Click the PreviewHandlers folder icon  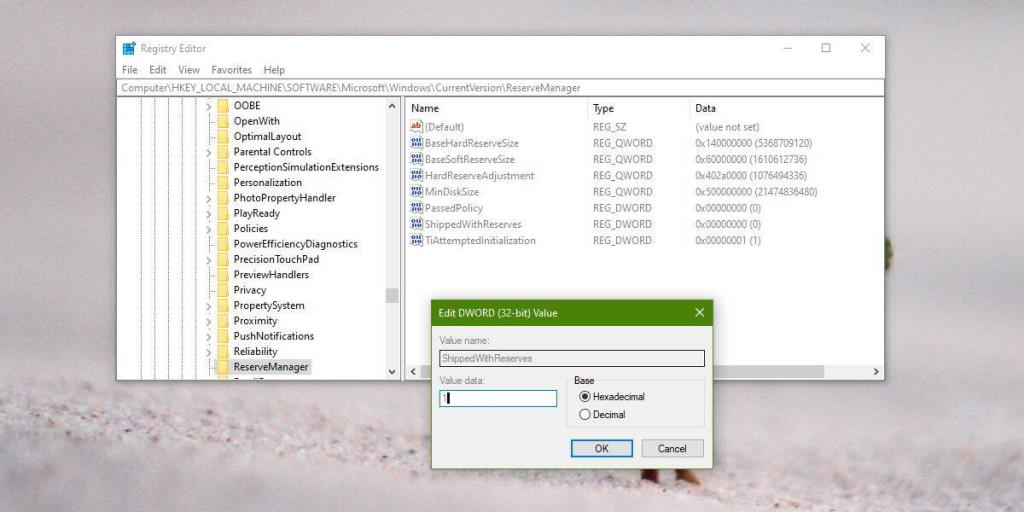point(223,274)
